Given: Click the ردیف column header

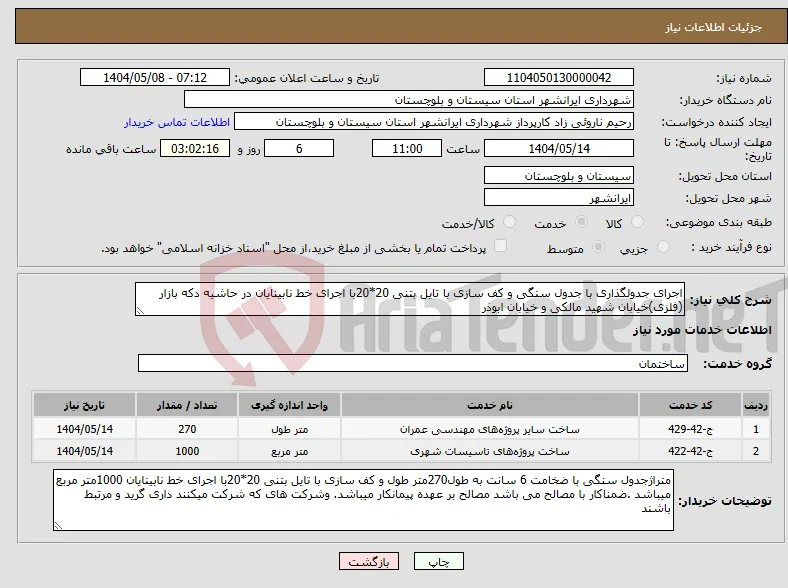Looking at the screenshot, I should 755,405.
